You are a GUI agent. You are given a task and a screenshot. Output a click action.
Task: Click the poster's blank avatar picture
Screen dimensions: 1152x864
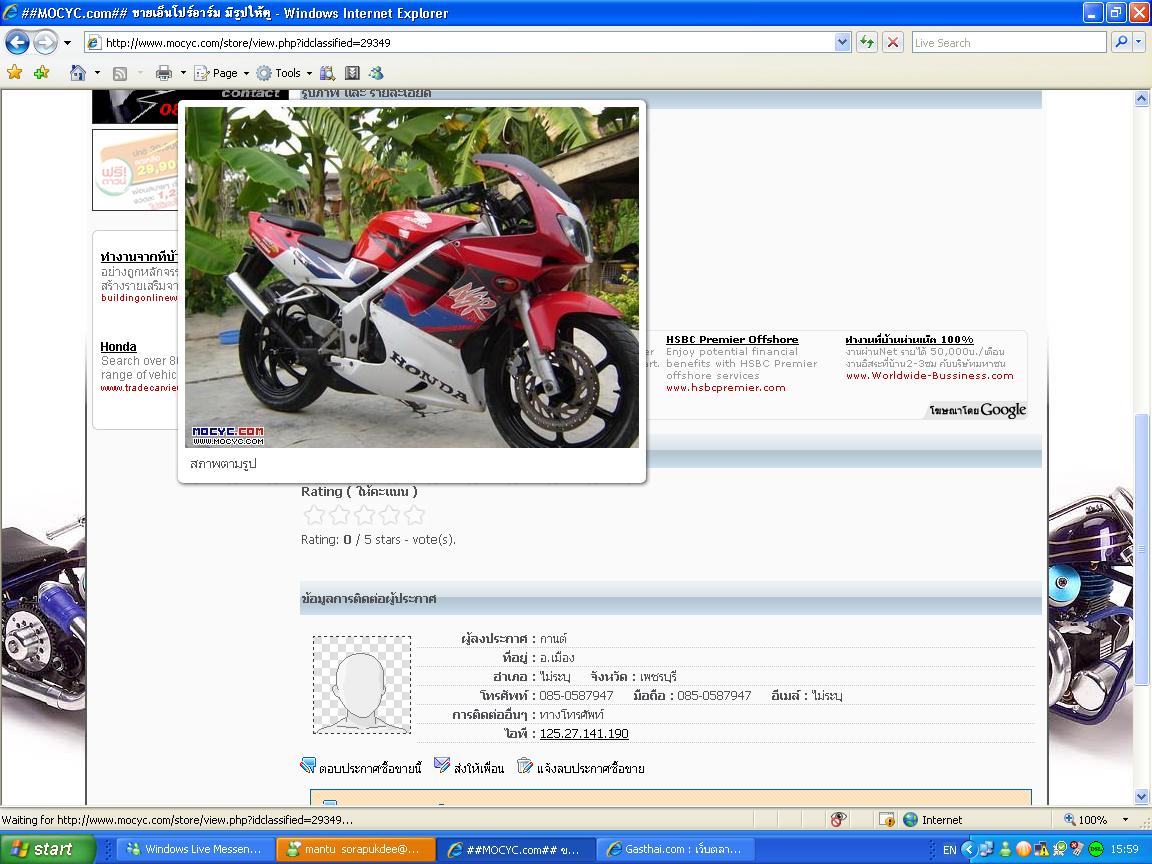362,685
